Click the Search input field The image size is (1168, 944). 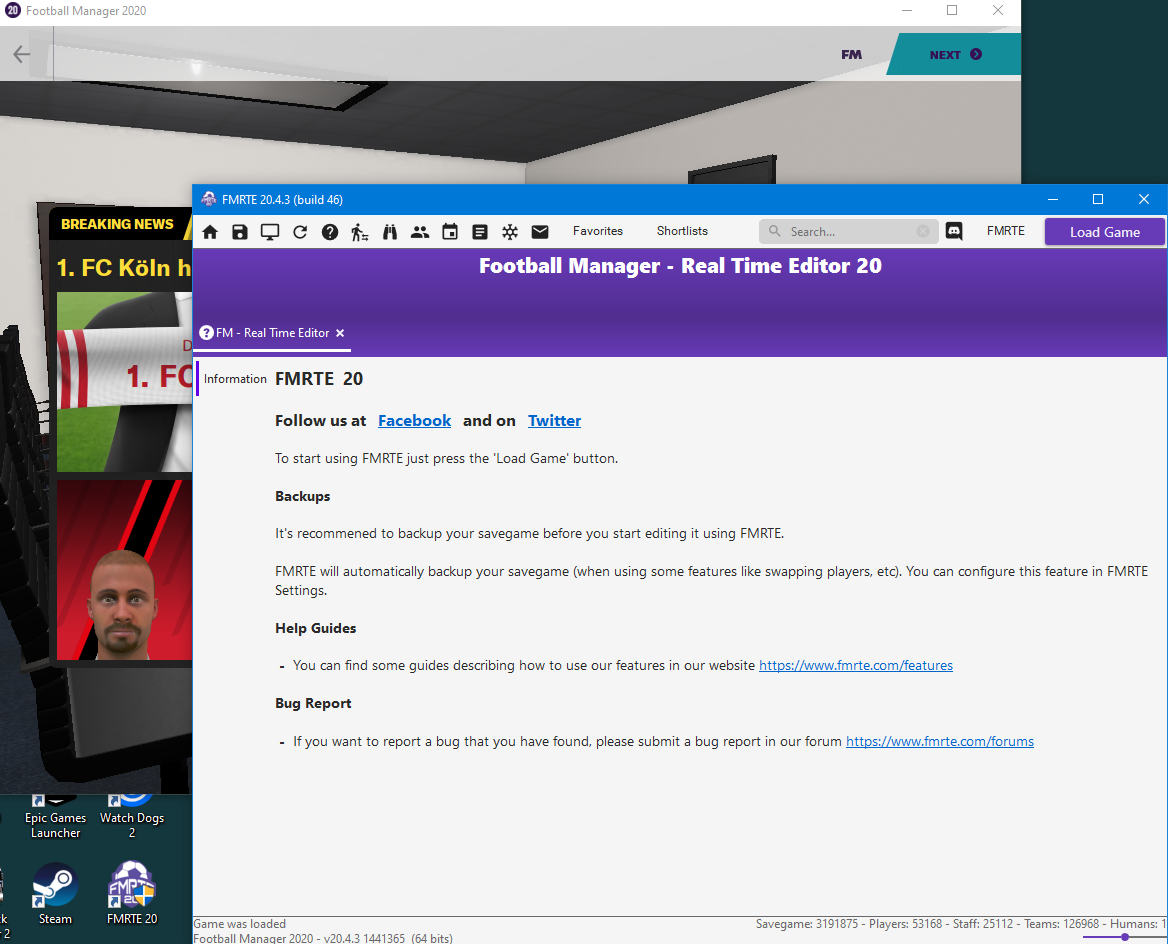tap(850, 232)
